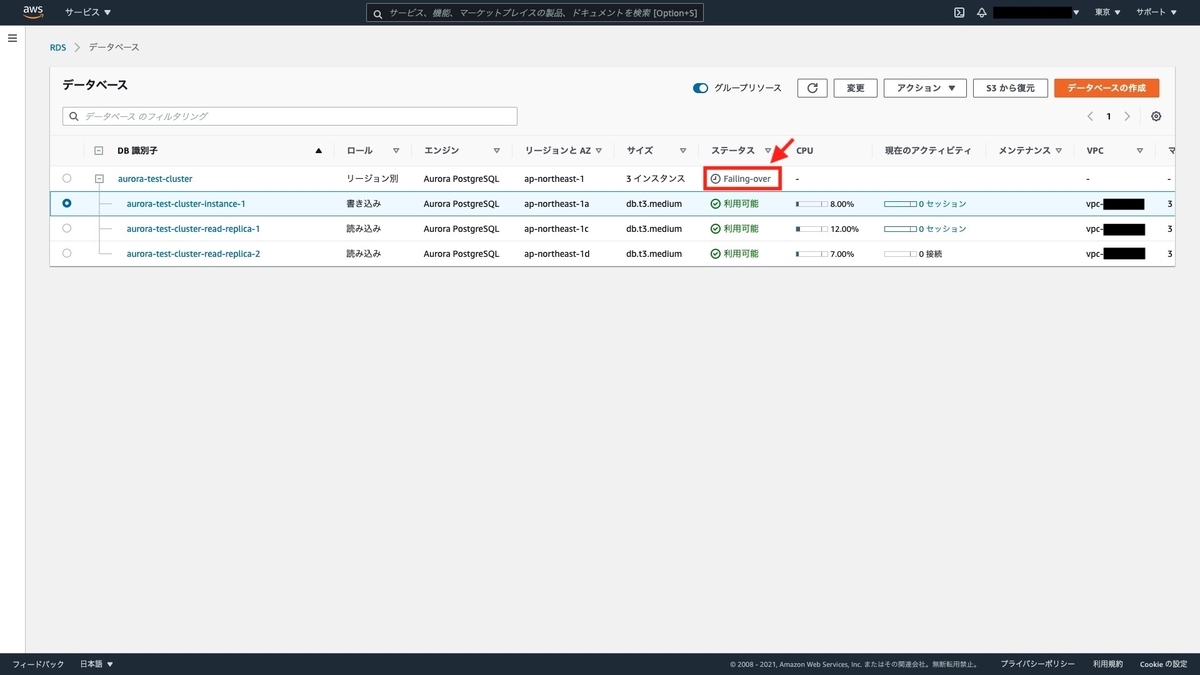
Task: Click the AWS logo home icon
Action: point(33,12)
